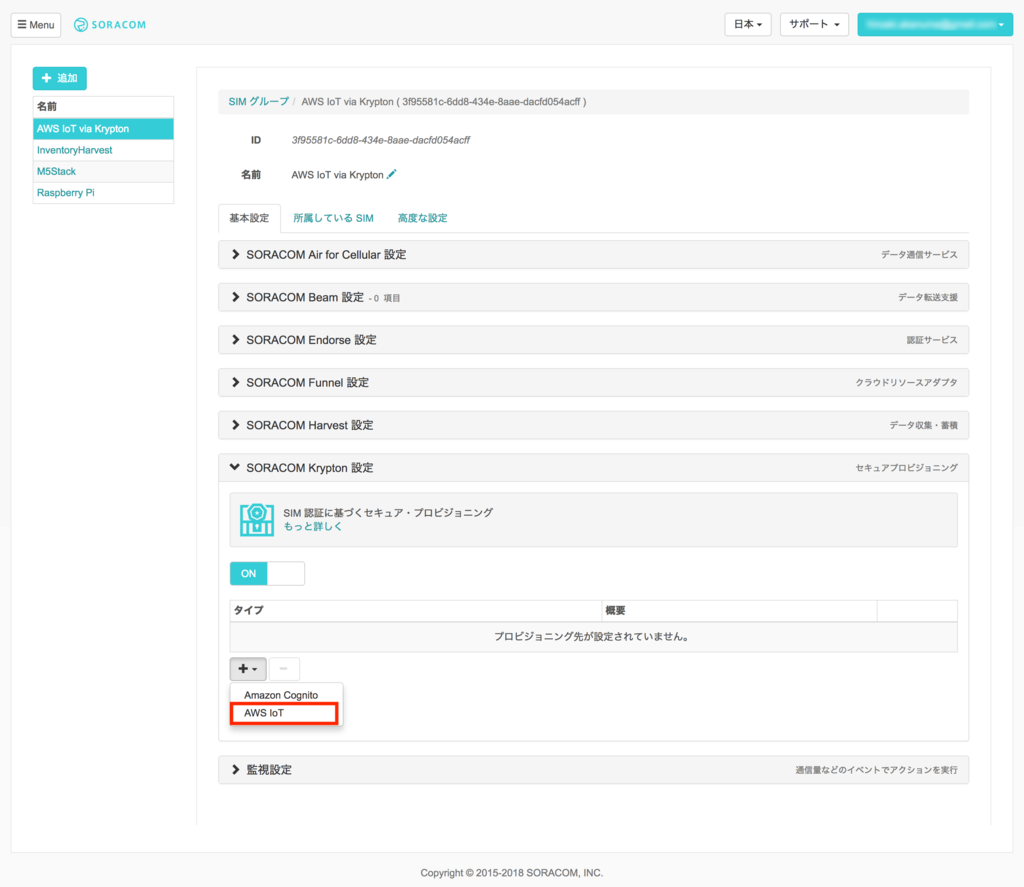Open the 日本 region dropdown
Viewport: 1024px width, 887px height.
coord(748,24)
